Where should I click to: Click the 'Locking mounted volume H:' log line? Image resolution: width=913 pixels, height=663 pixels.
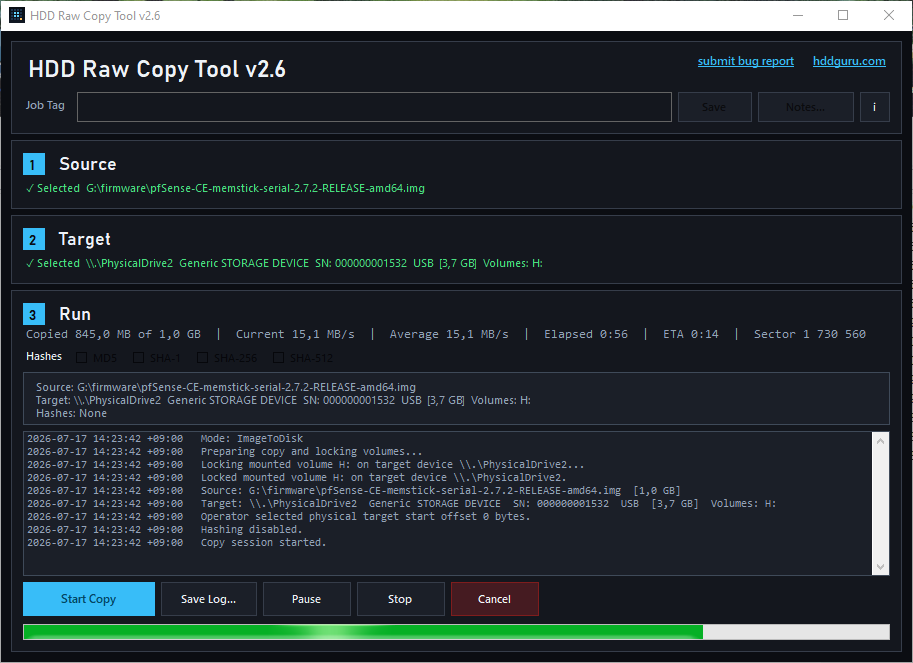click(392, 465)
